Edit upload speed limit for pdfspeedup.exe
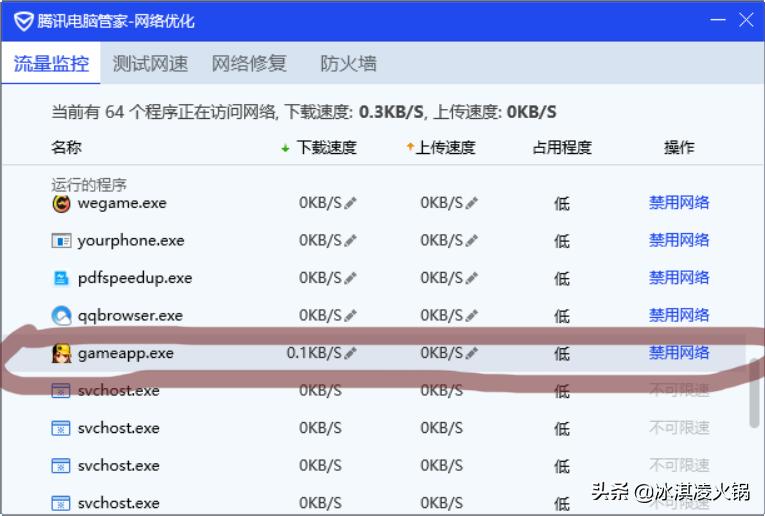 tap(471, 278)
